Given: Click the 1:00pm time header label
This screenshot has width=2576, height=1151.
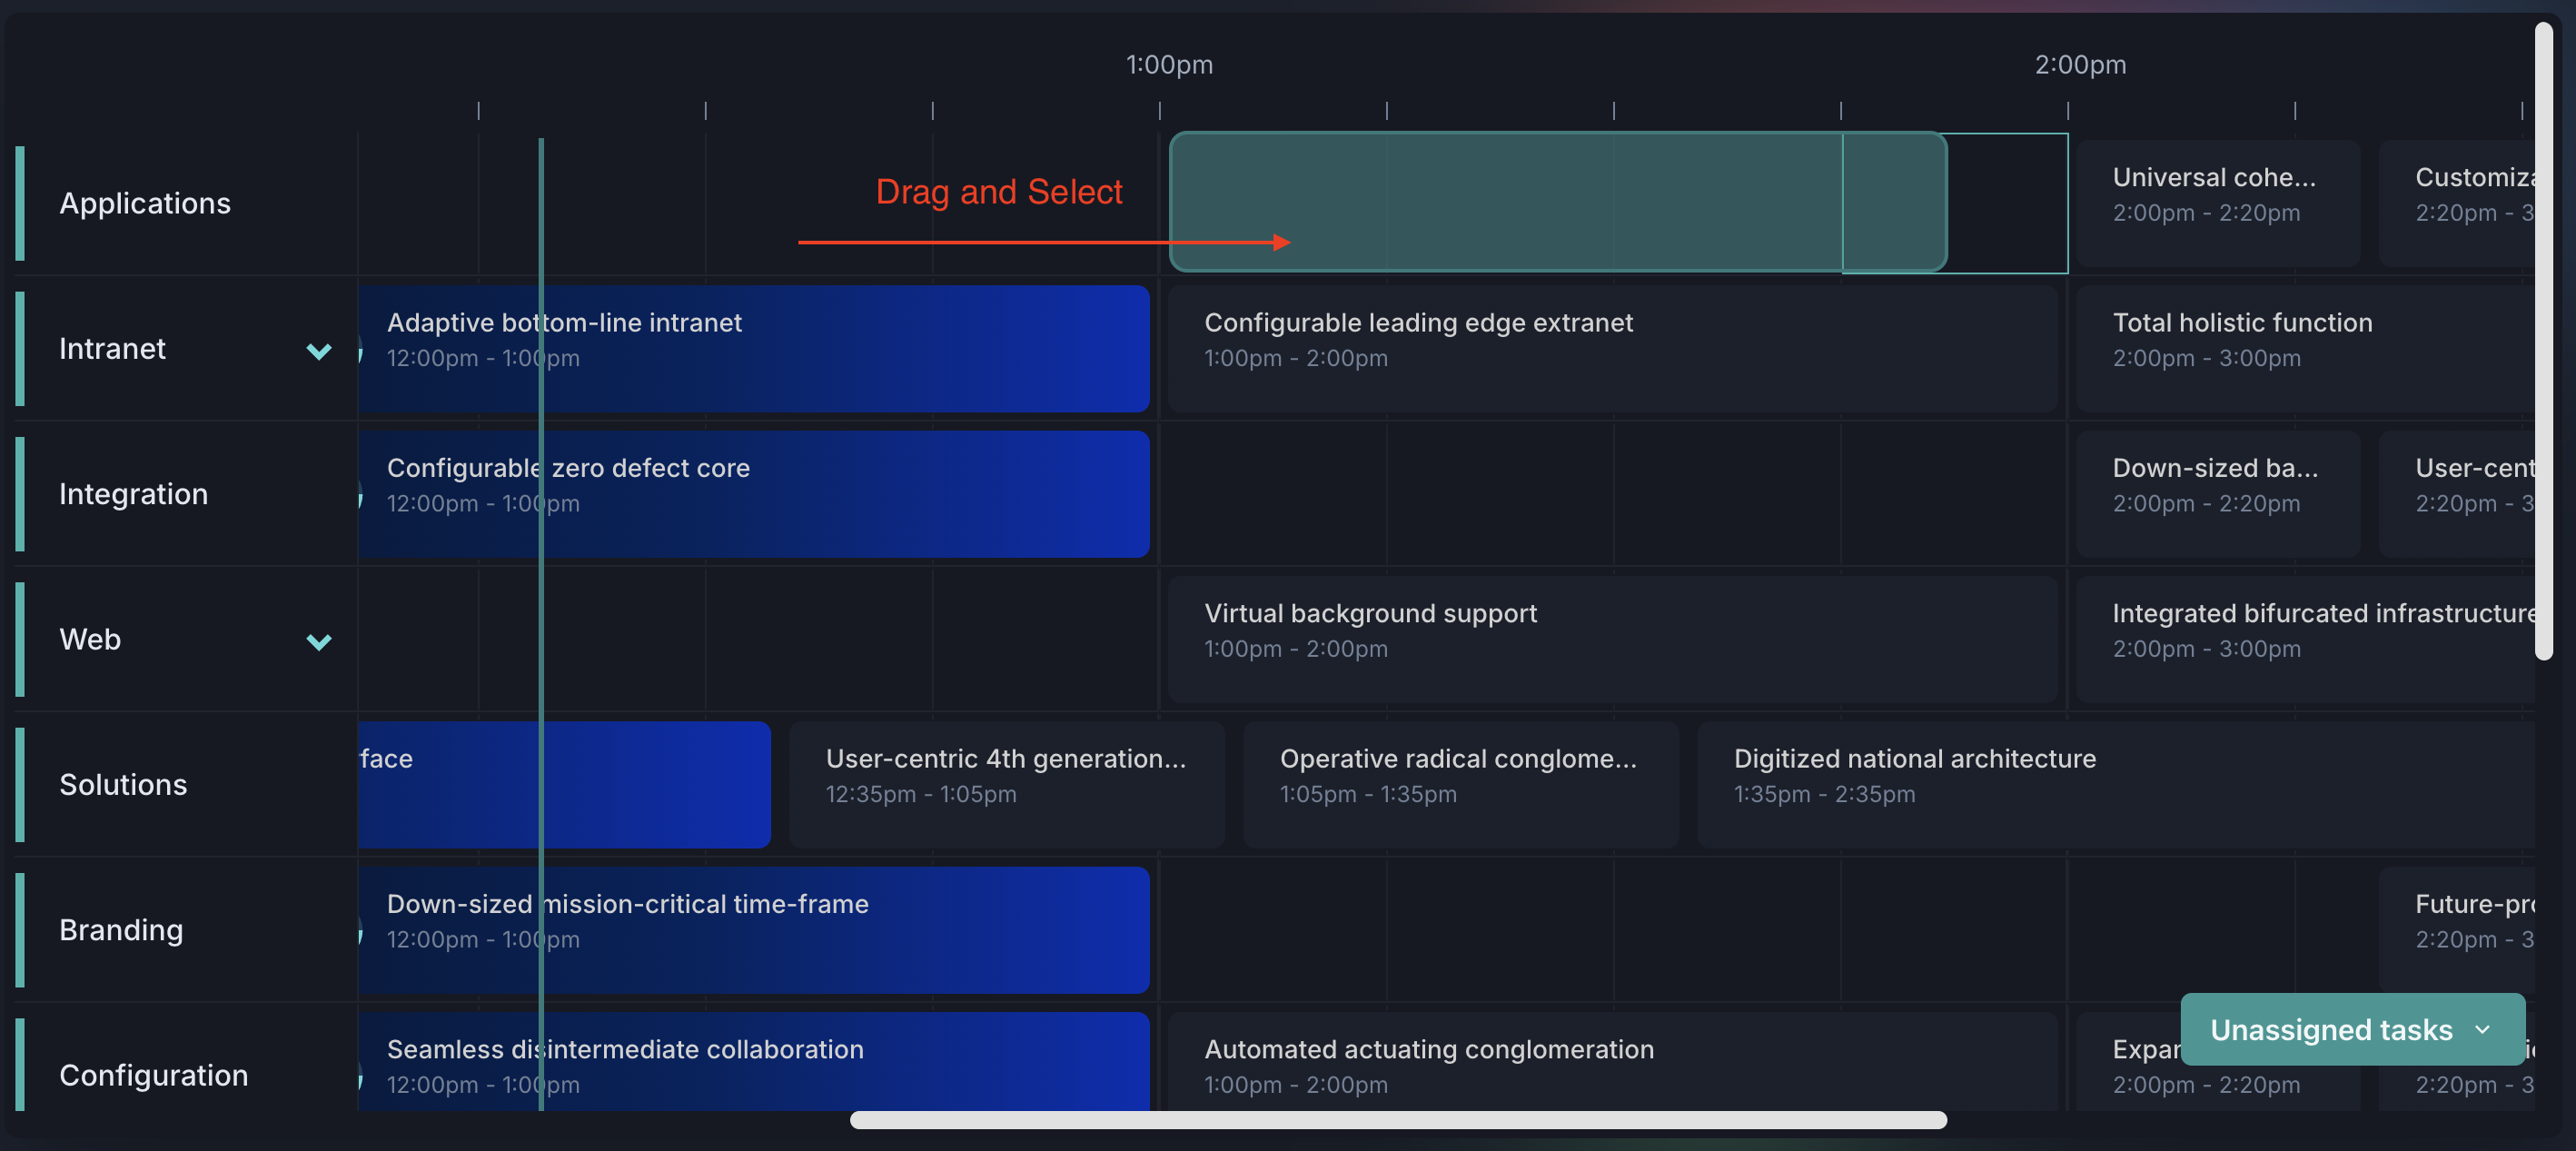Looking at the screenshot, I should tap(1168, 65).
